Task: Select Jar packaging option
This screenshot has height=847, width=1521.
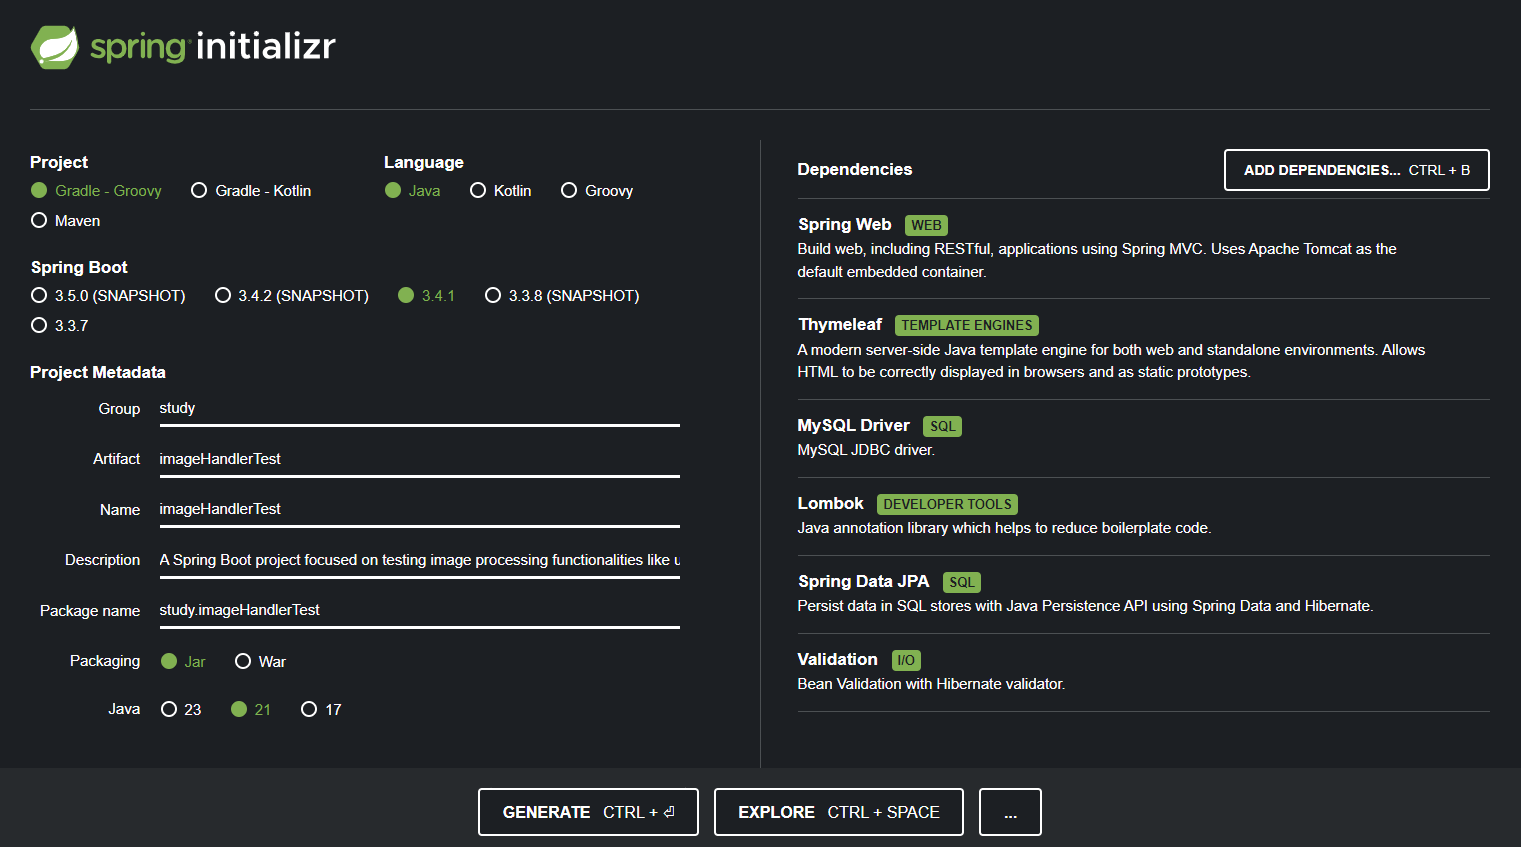Action: coord(183,661)
